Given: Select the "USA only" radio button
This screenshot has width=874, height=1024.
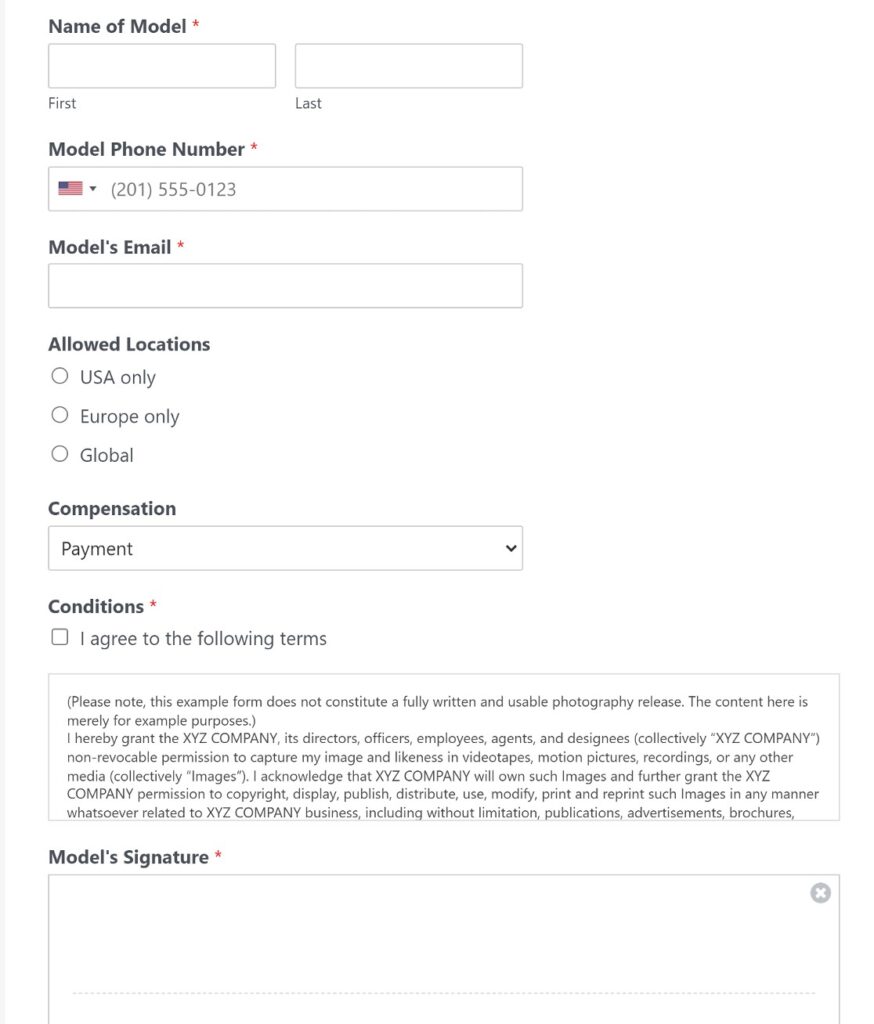Looking at the screenshot, I should tap(59, 376).
